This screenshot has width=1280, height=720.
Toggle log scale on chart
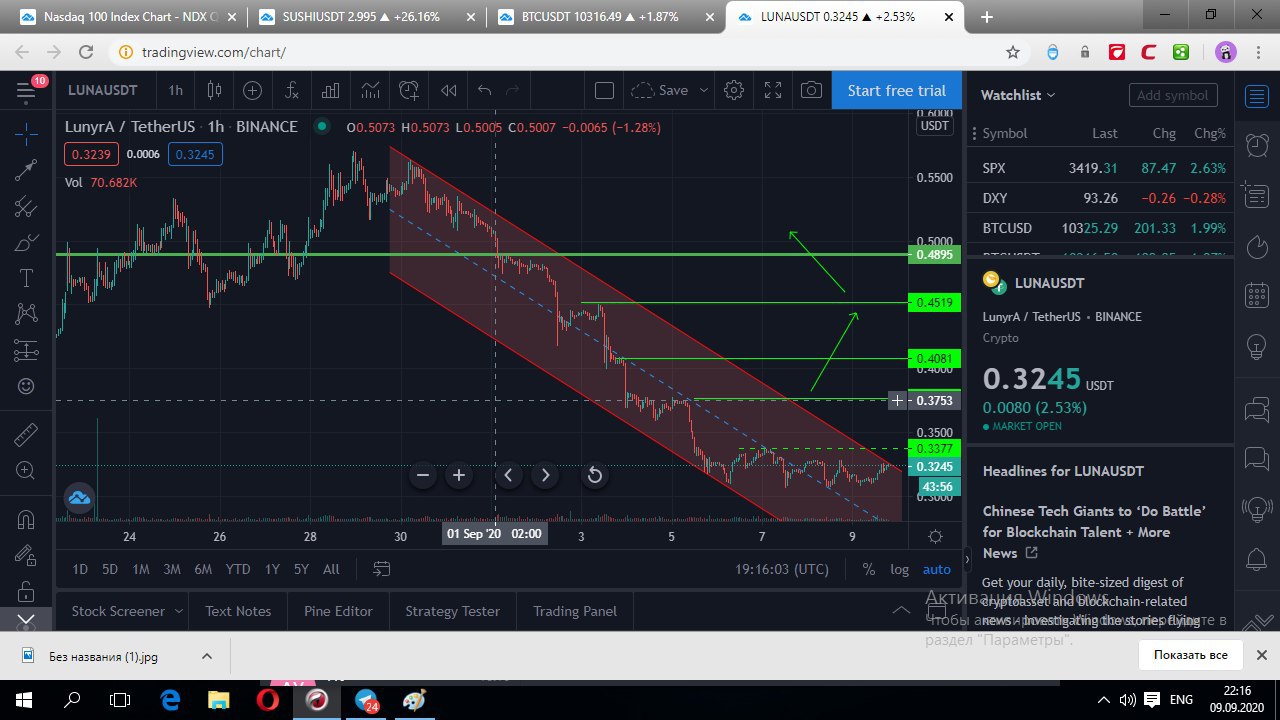click(900, 569)
